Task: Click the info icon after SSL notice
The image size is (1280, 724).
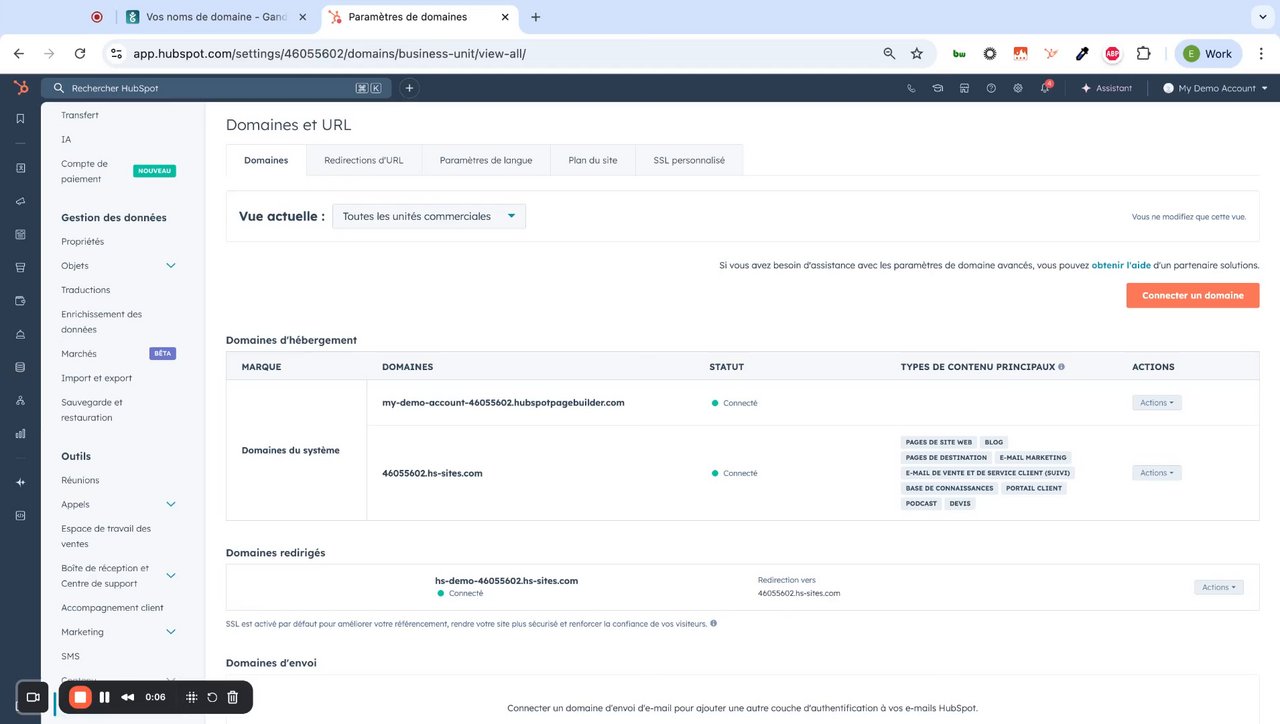Action: [713, 624]
